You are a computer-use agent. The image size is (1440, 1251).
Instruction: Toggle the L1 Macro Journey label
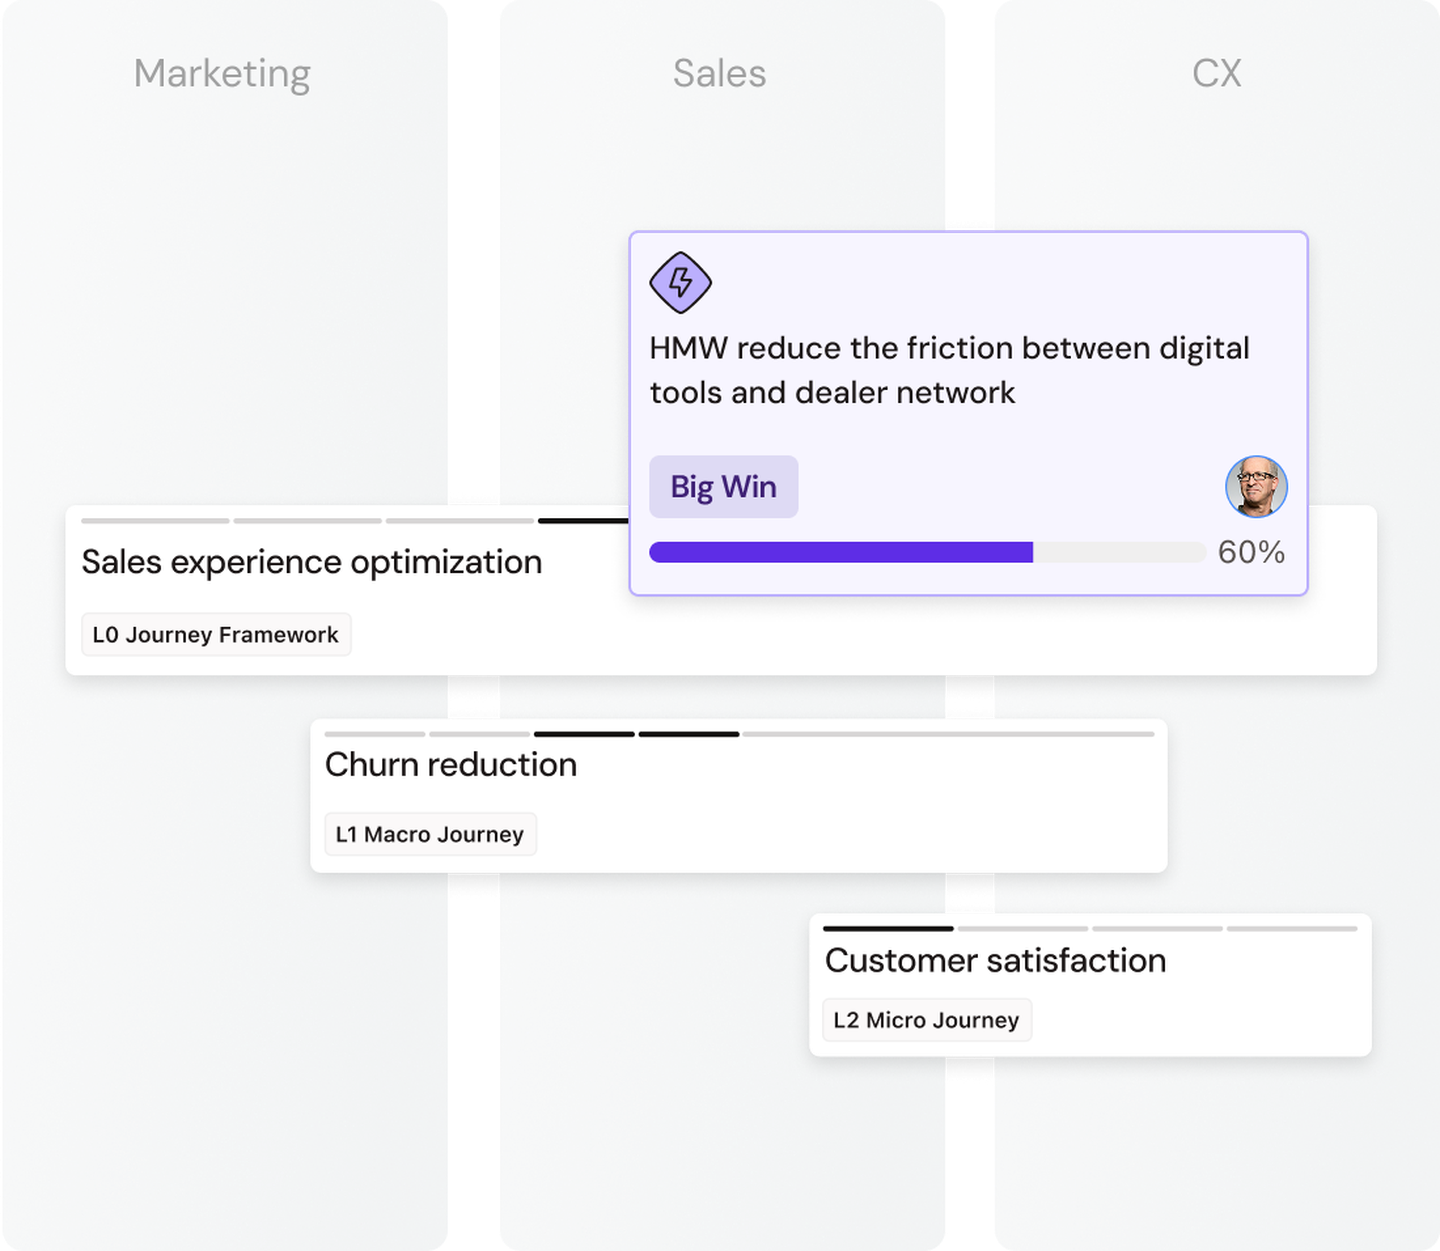point(430,834)
